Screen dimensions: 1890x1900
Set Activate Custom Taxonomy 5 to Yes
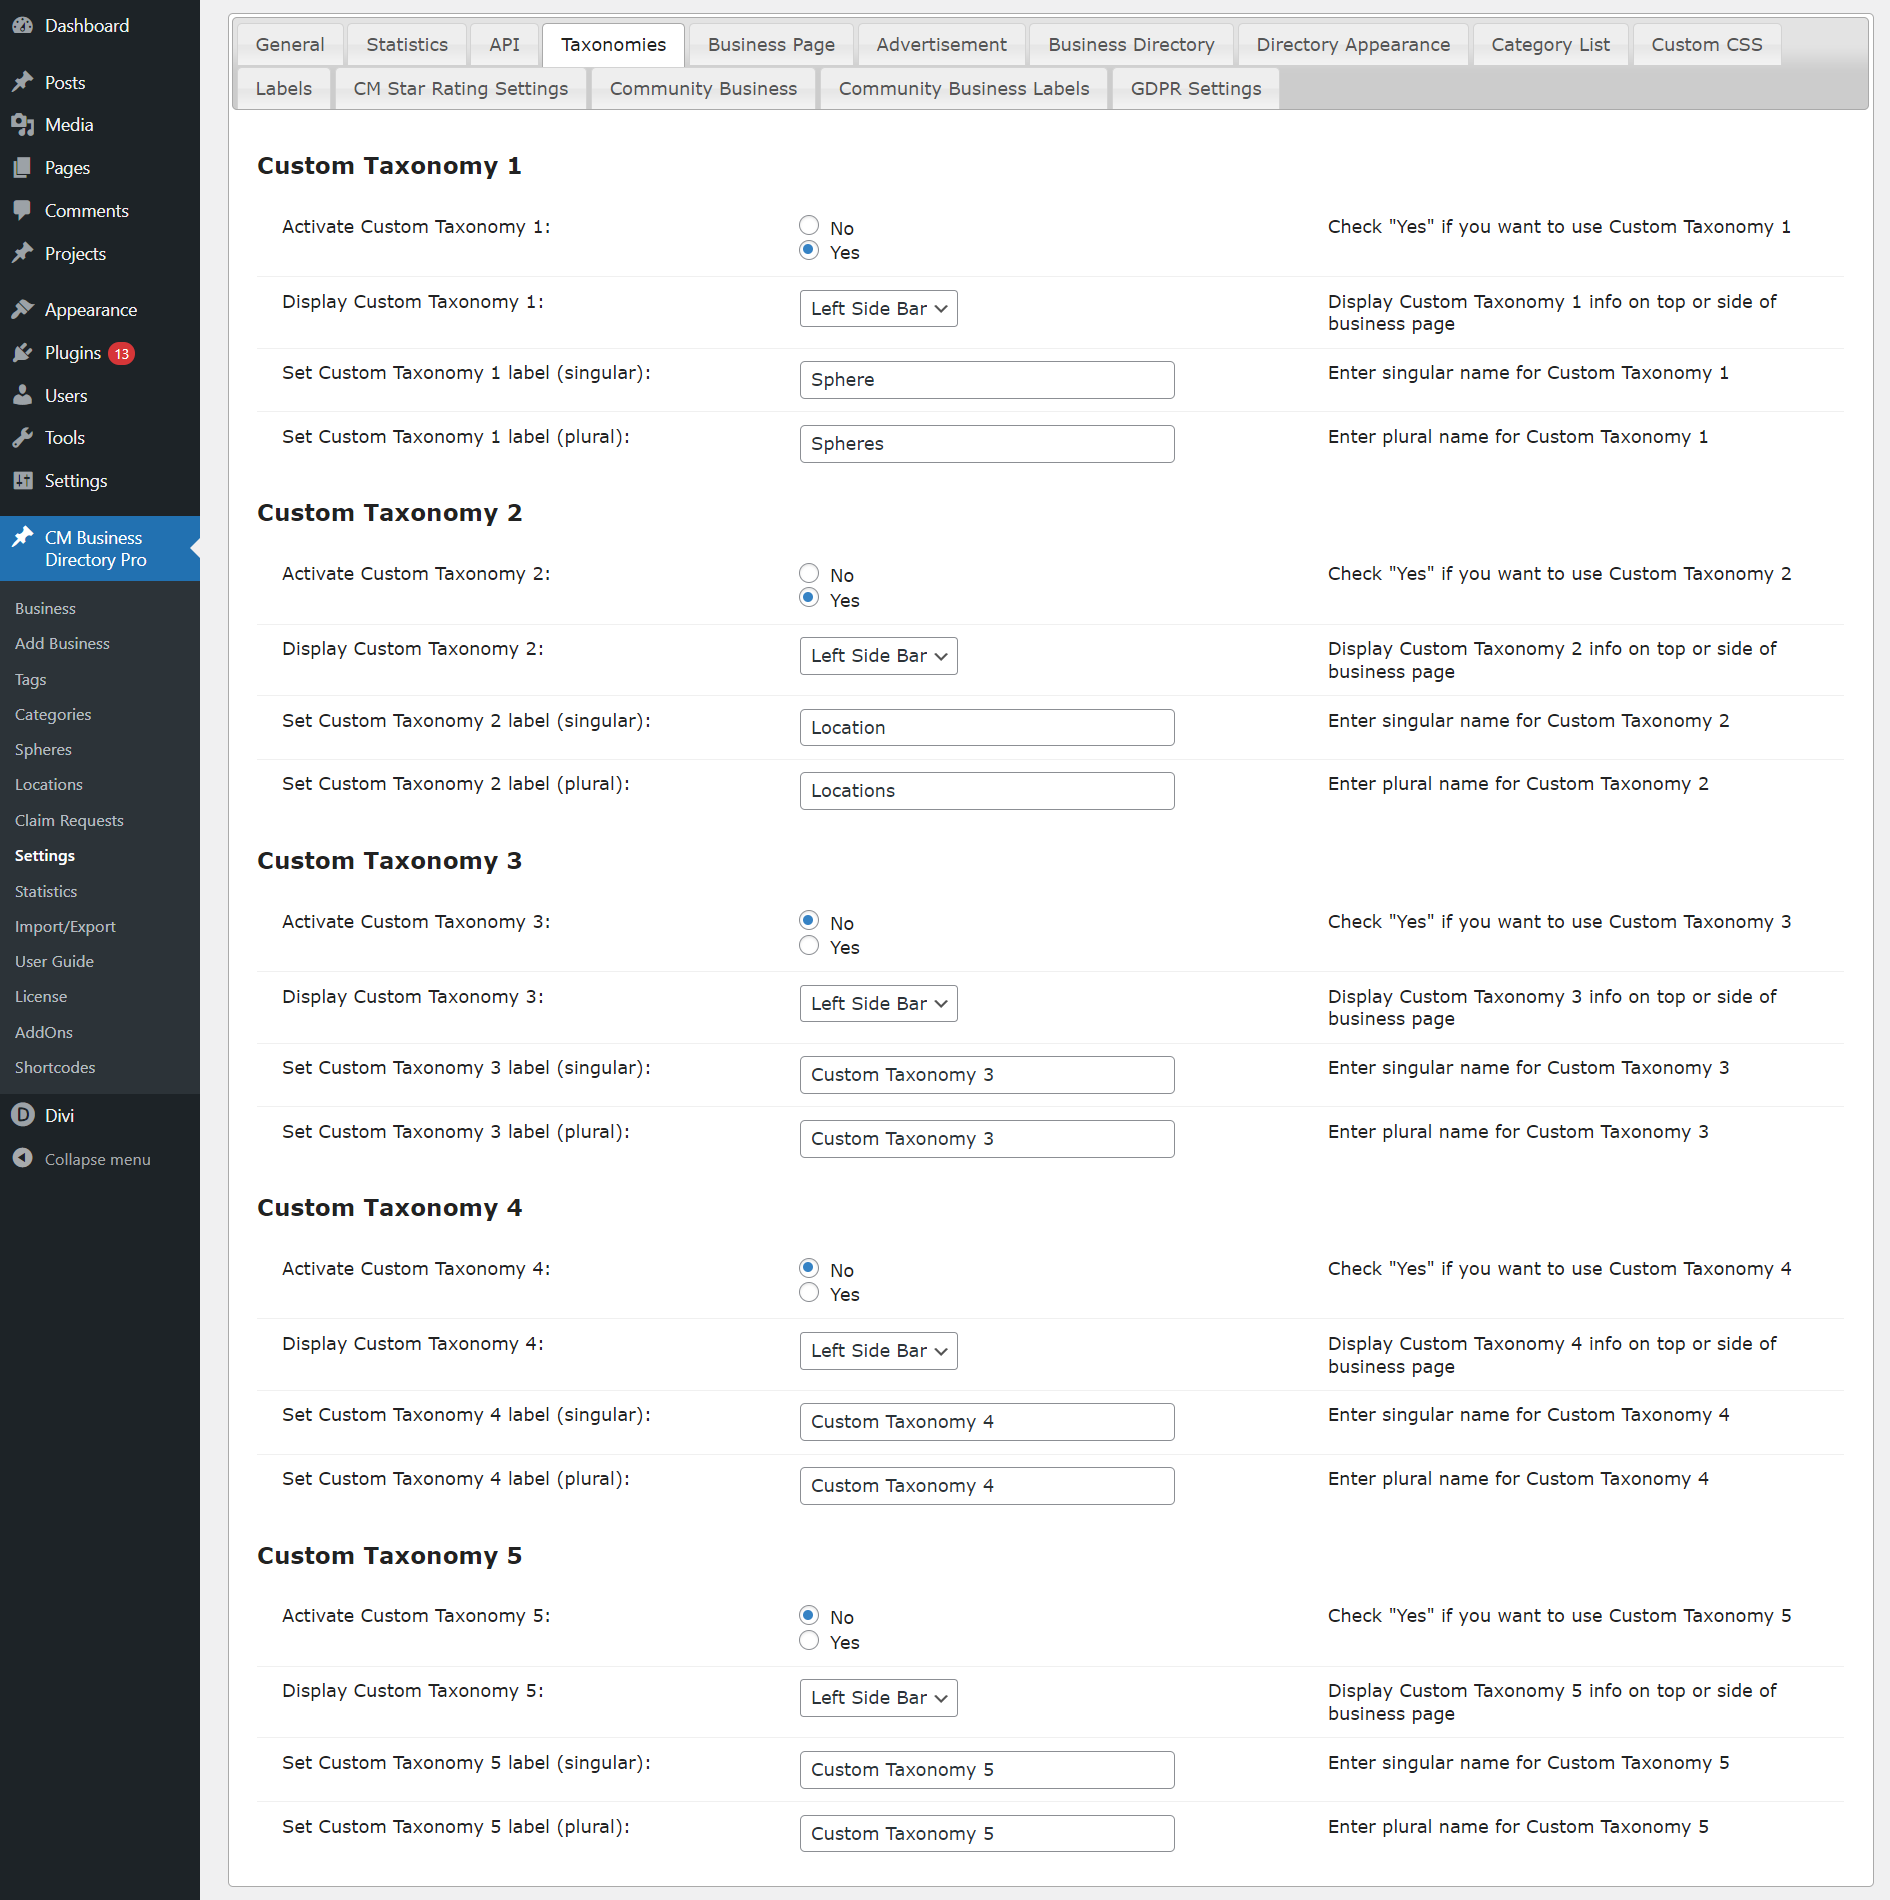(809, 1641)
